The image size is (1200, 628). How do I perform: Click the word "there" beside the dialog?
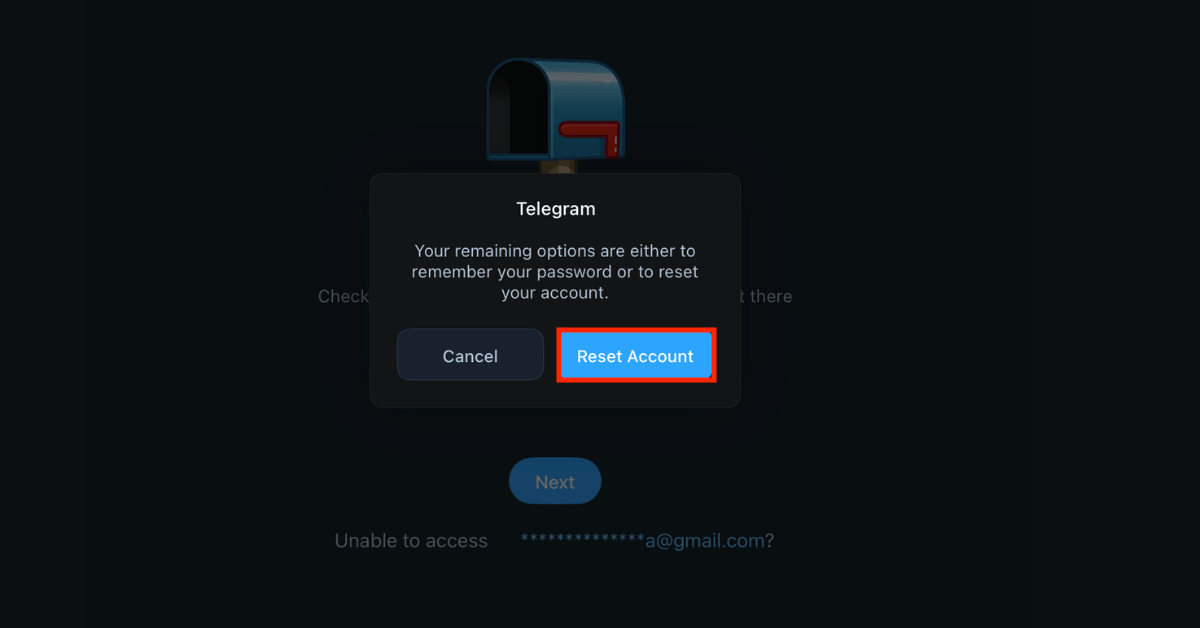click(770, 296)
